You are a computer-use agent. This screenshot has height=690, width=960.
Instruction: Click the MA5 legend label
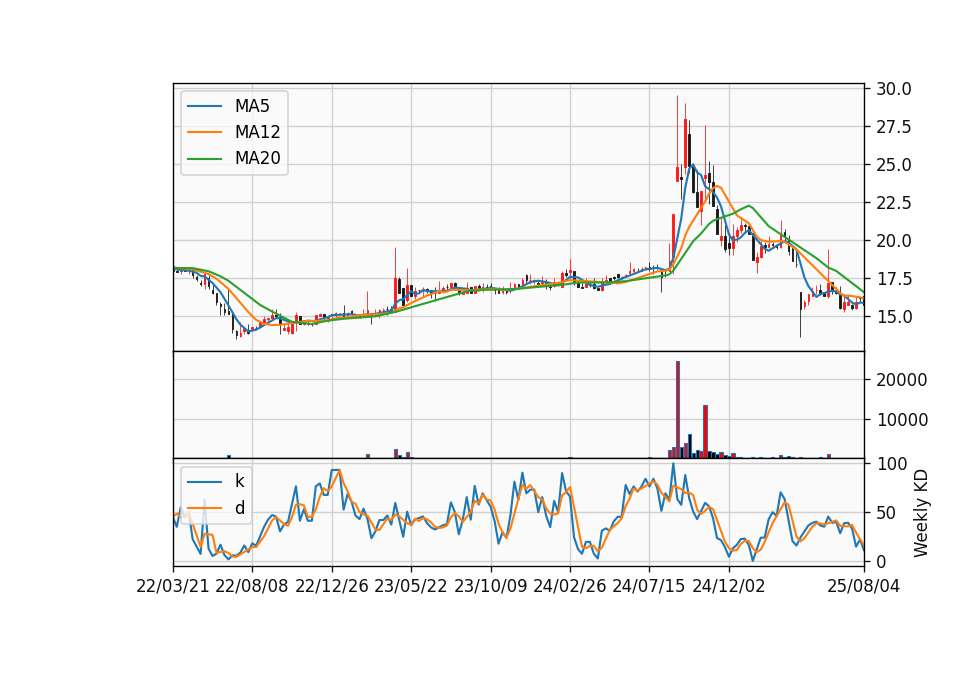coord(252,106)
